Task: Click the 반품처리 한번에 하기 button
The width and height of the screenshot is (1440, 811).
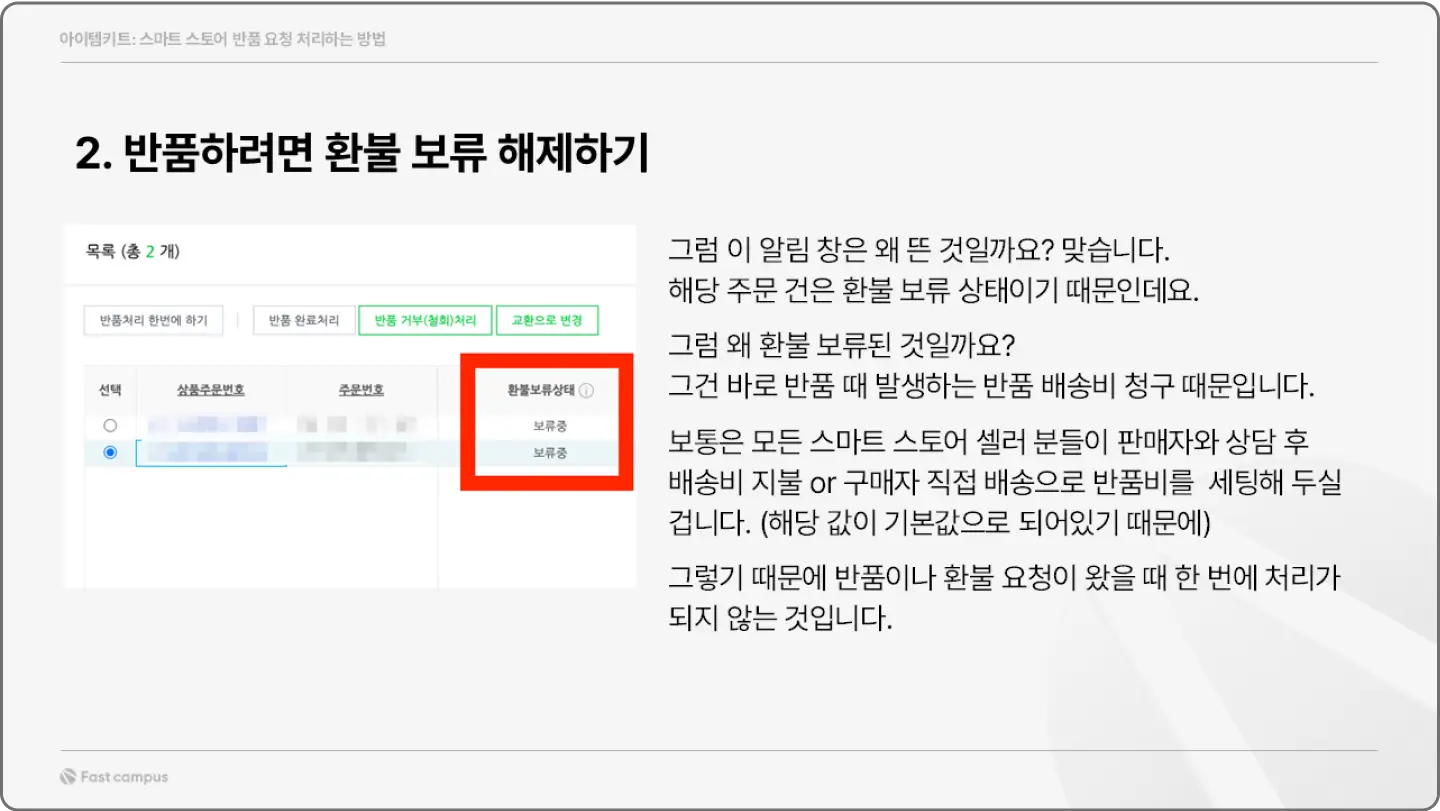Action: [x=153, y=321]
